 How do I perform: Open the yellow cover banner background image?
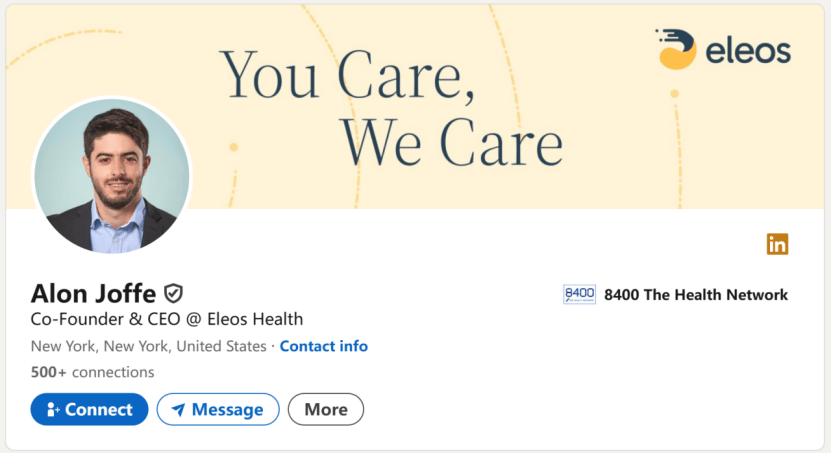560,180
